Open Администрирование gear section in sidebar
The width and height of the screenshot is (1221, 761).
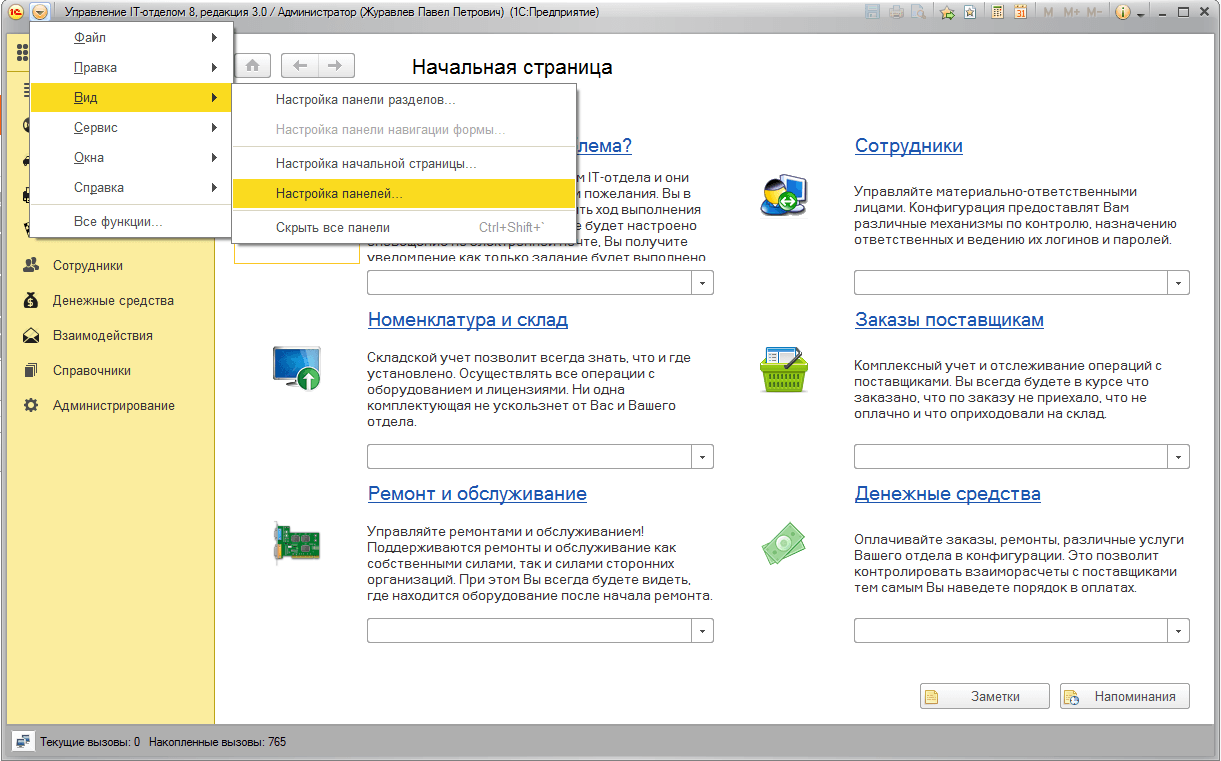tap(113, 406)
